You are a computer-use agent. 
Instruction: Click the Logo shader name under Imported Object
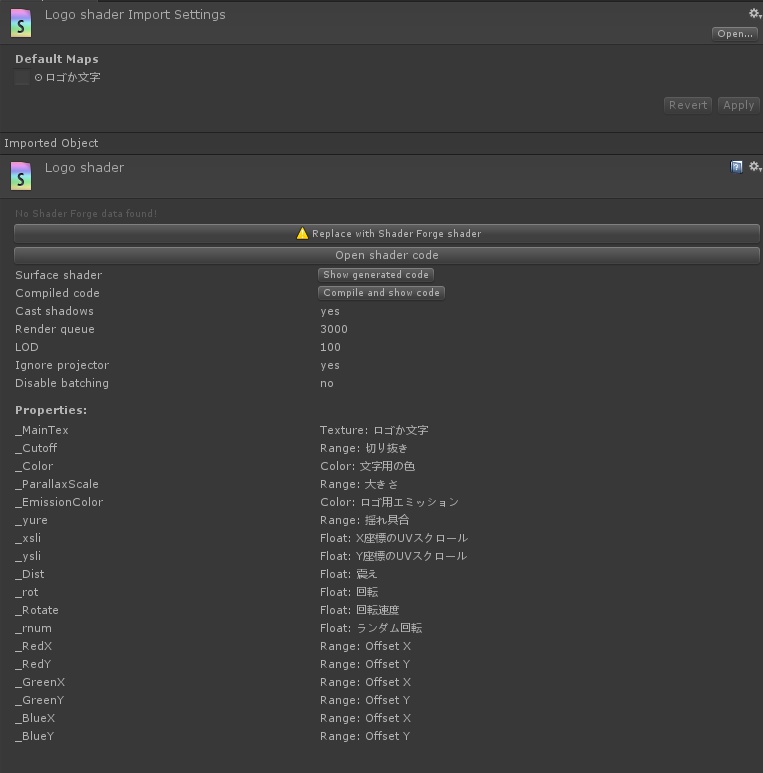(x=84, y=168)
